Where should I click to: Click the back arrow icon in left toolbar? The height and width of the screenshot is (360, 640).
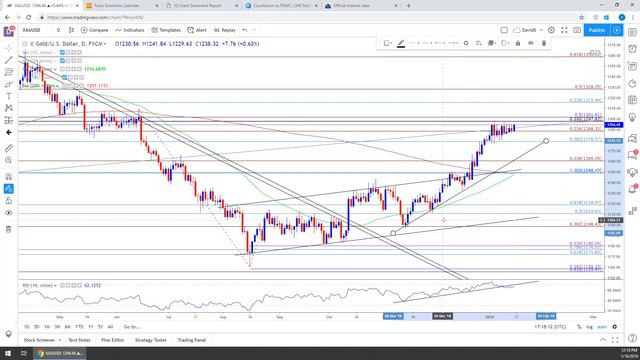pos(9,133)
